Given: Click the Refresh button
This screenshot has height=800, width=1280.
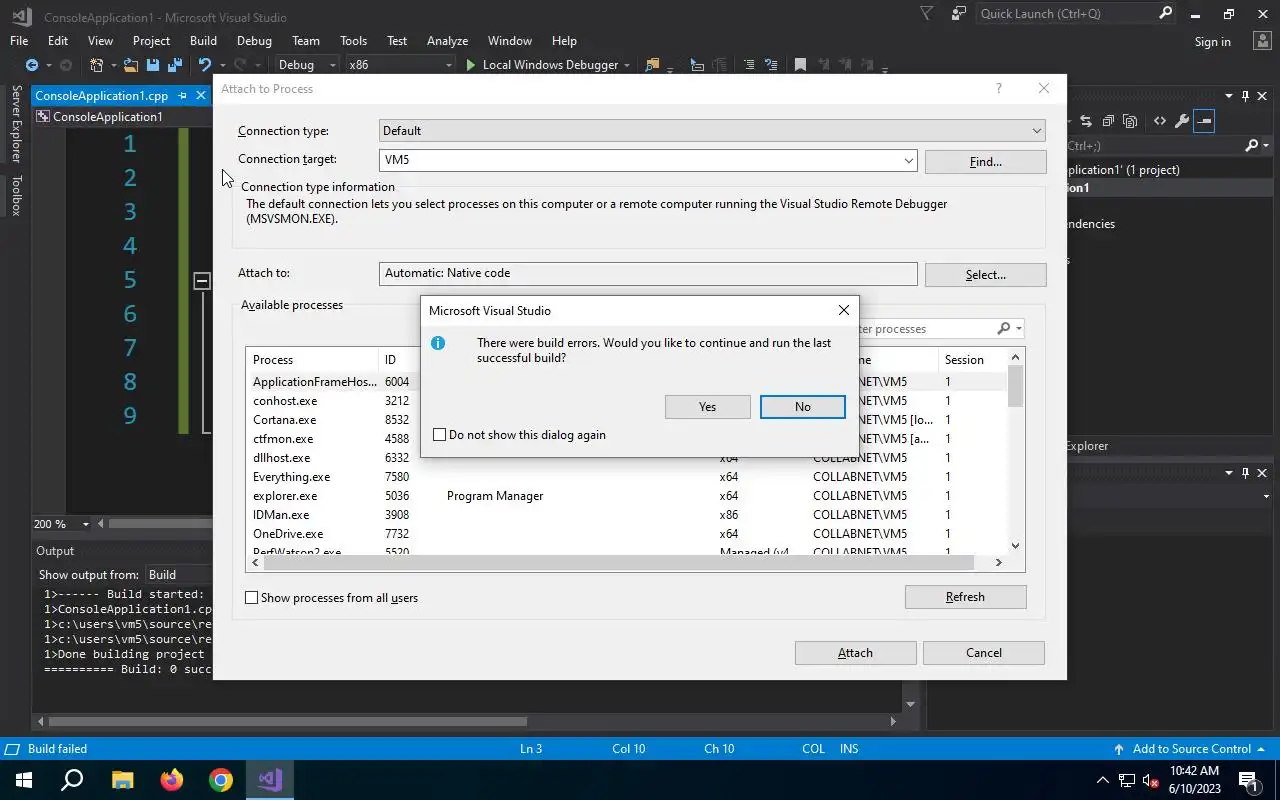Looking at the screenshot, I should [965, 597].
